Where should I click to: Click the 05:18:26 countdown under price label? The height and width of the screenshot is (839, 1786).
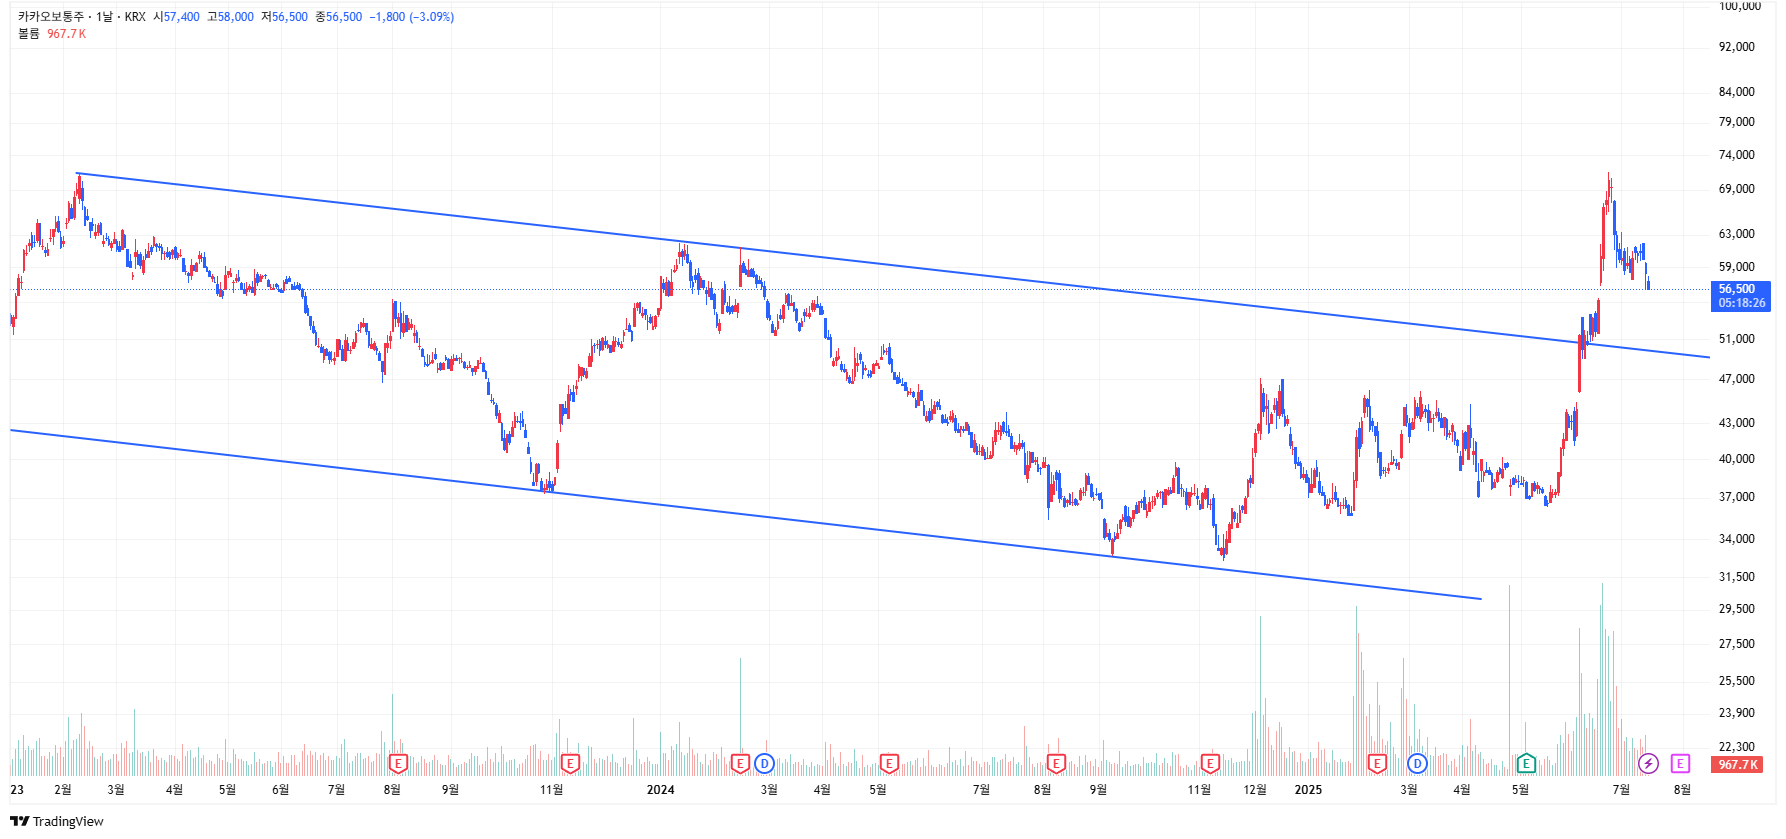point(1742,303)
